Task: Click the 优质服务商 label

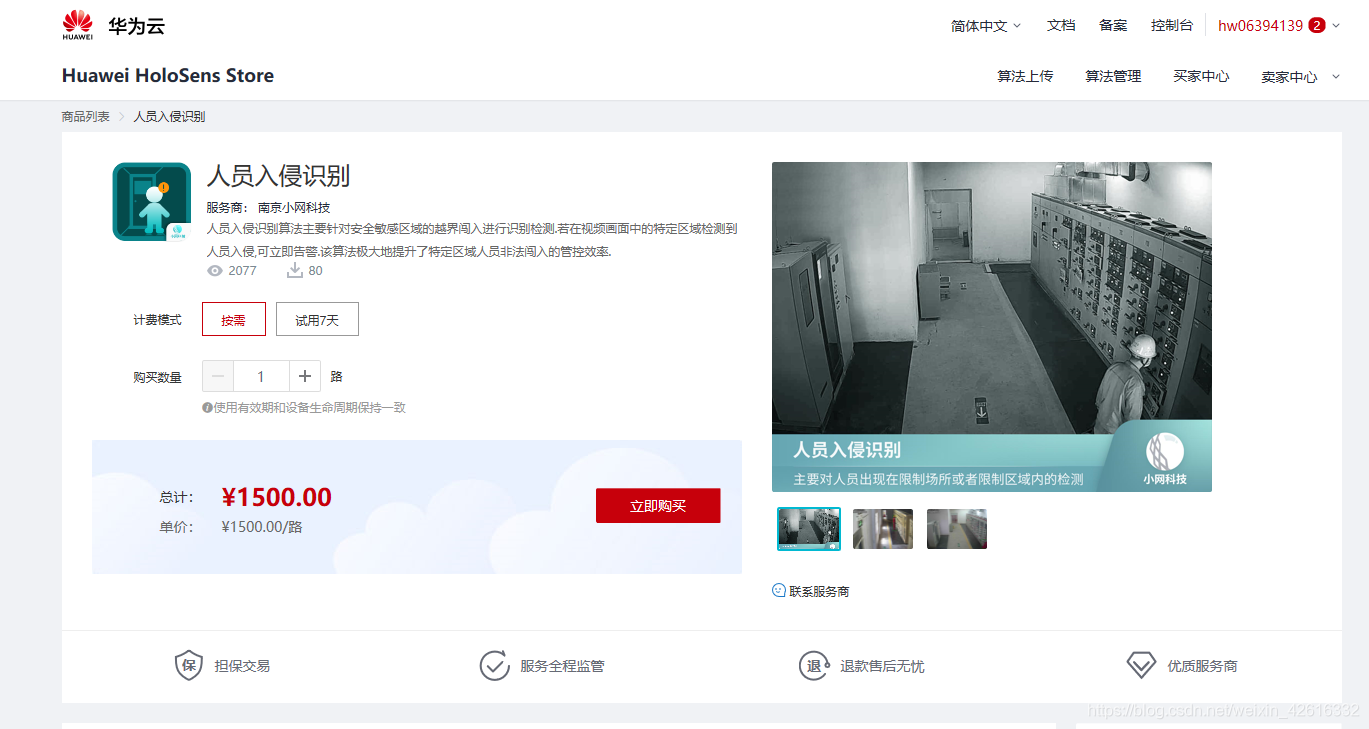Action: coord(1202,666)
